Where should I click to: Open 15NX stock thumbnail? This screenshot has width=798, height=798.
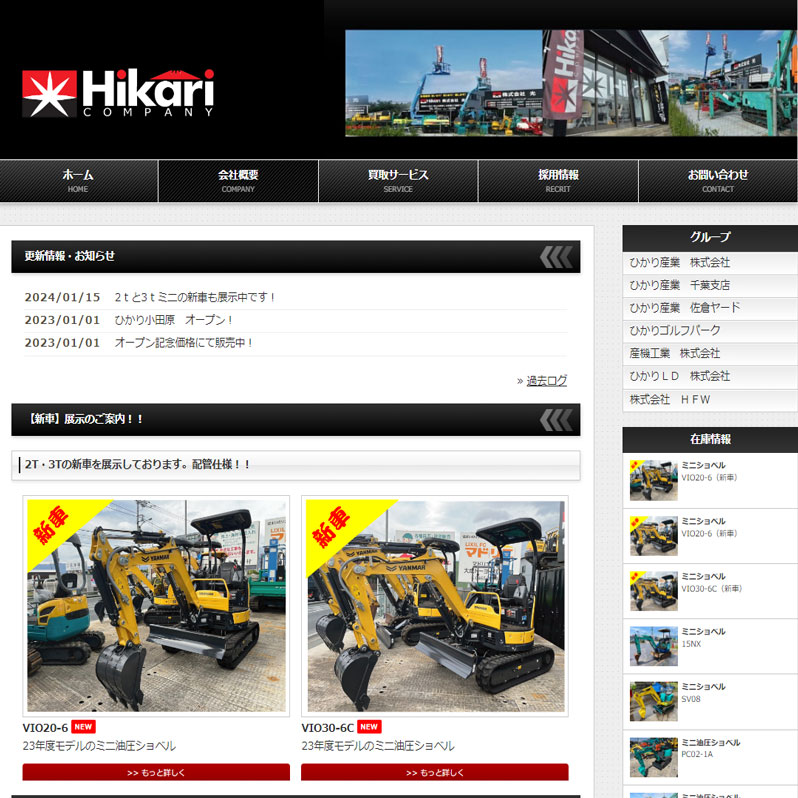[x=654, y=646]
